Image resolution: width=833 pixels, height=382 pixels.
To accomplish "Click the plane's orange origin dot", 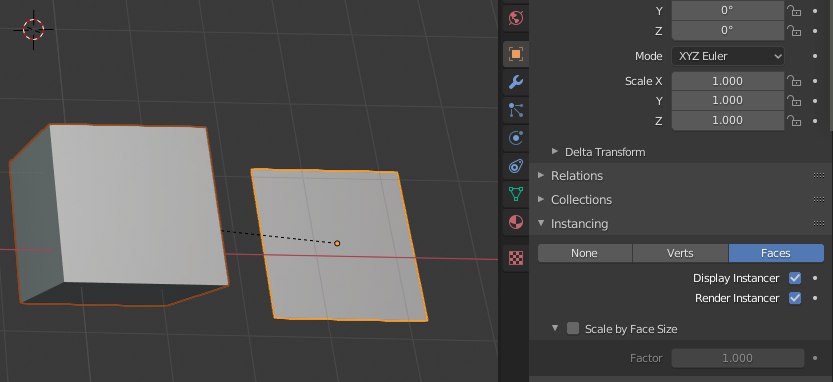I will point(337,243).
